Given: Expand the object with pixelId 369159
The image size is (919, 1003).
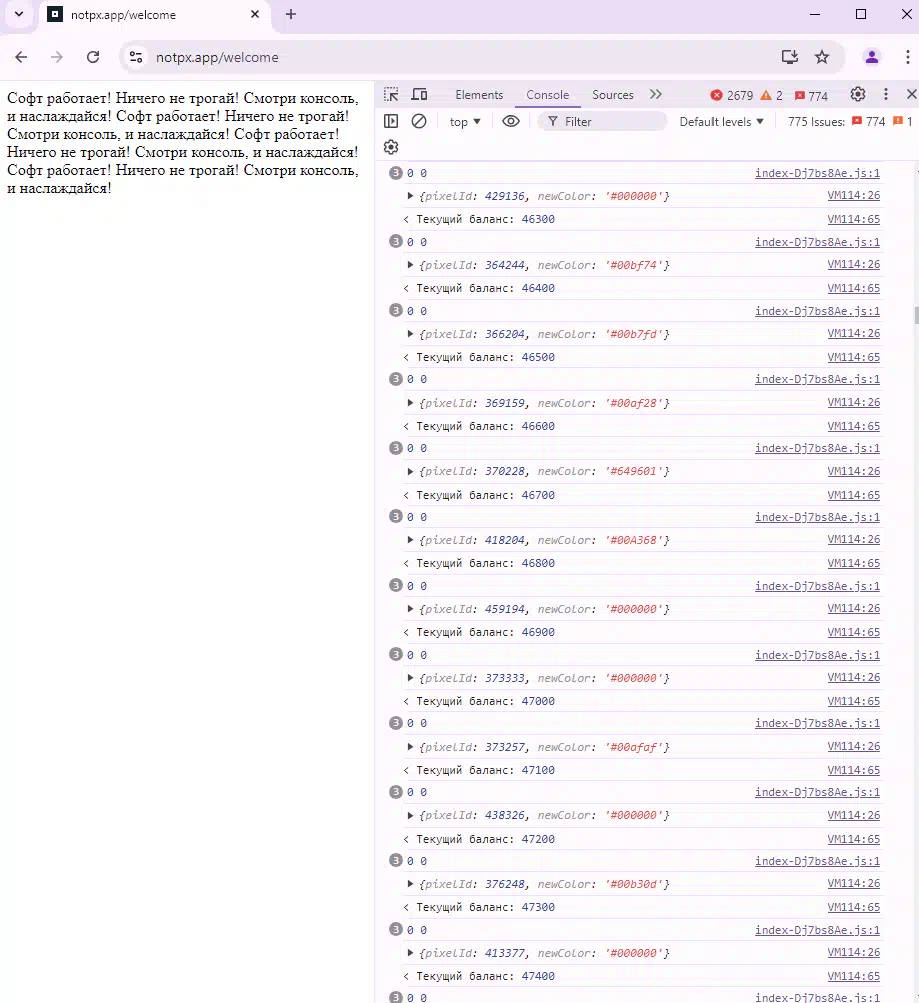Looking at the screenshot, I should coord(410,403).
